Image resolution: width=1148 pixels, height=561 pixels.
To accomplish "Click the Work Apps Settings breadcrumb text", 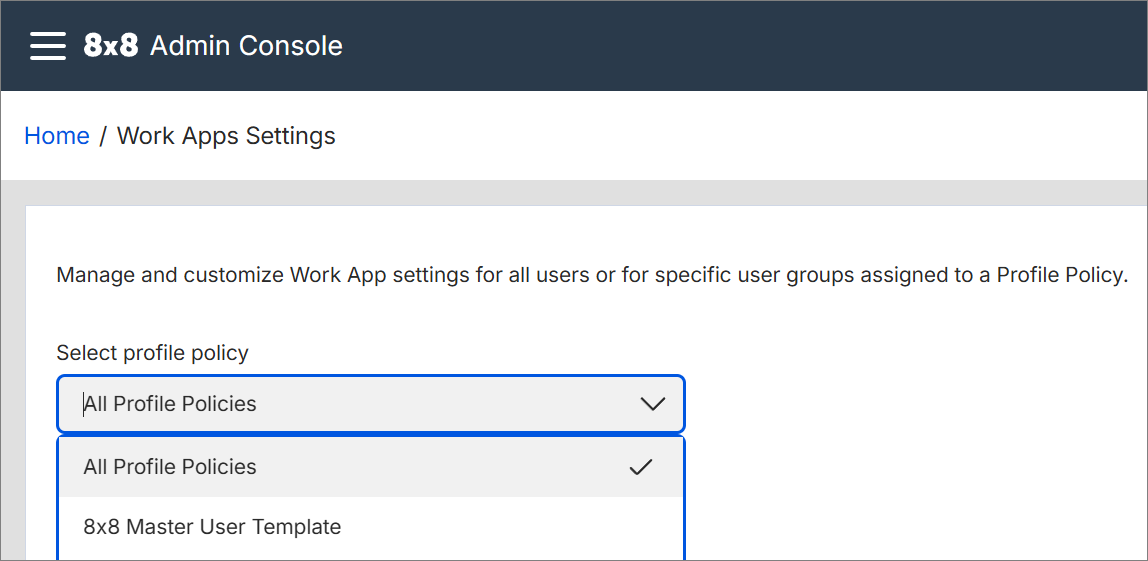I will [x=226, y=135].
